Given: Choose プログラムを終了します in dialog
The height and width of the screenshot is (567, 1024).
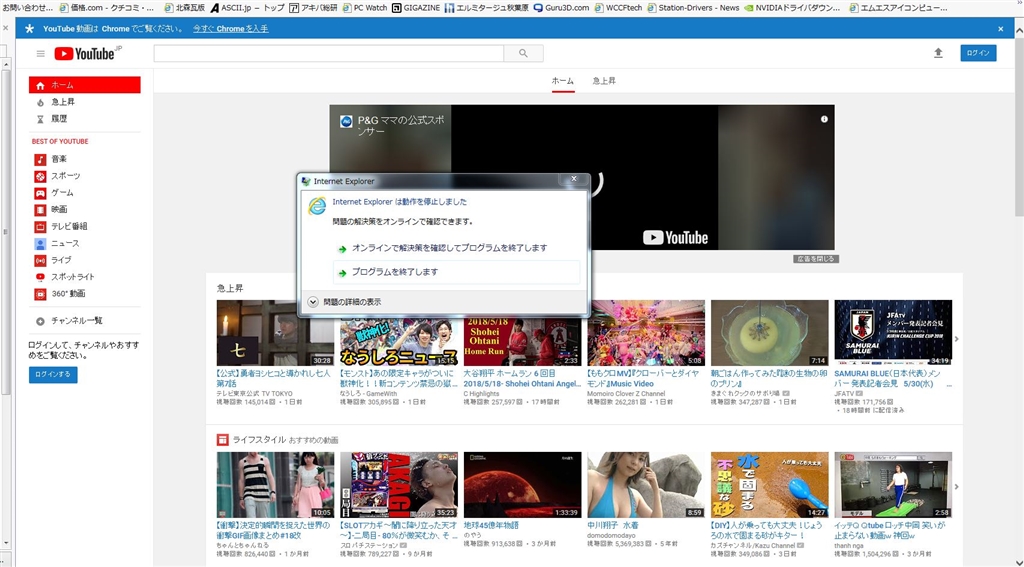Looking at the screenshot, I should pyautogui.click(x=395, y=272).
